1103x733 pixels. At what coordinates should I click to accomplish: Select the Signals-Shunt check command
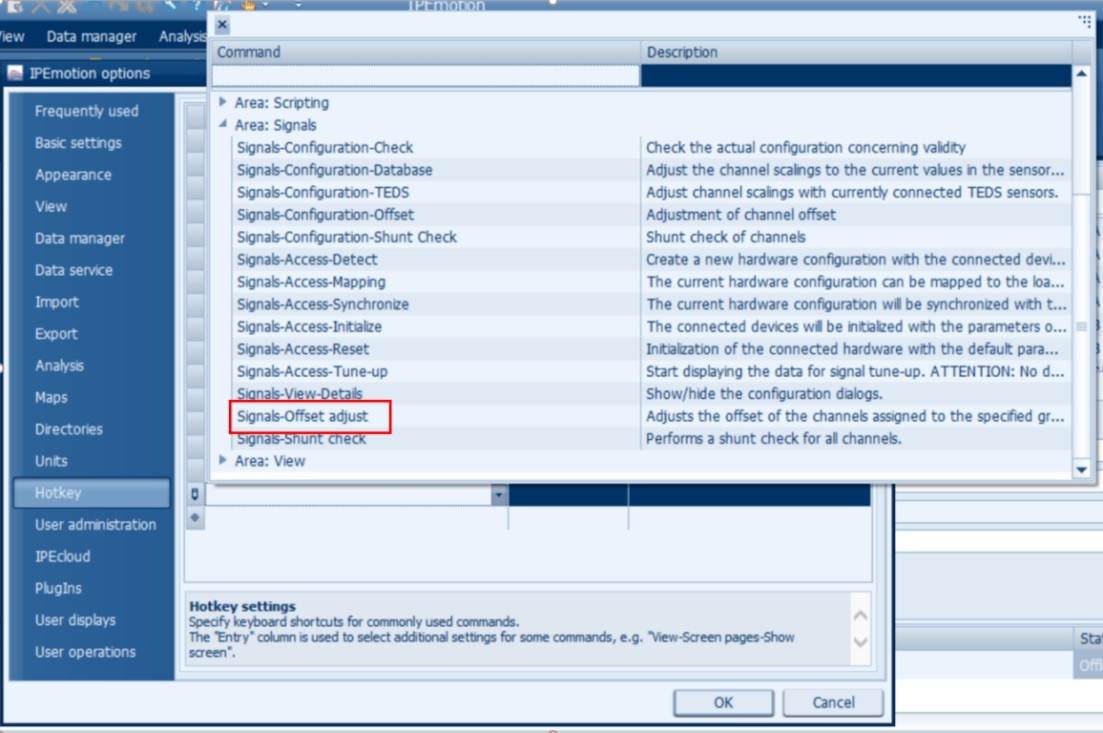click(301, 438)
